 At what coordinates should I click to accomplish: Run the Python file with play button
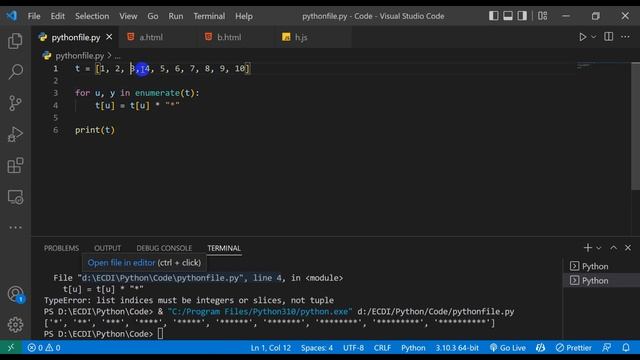pos(582,37)
